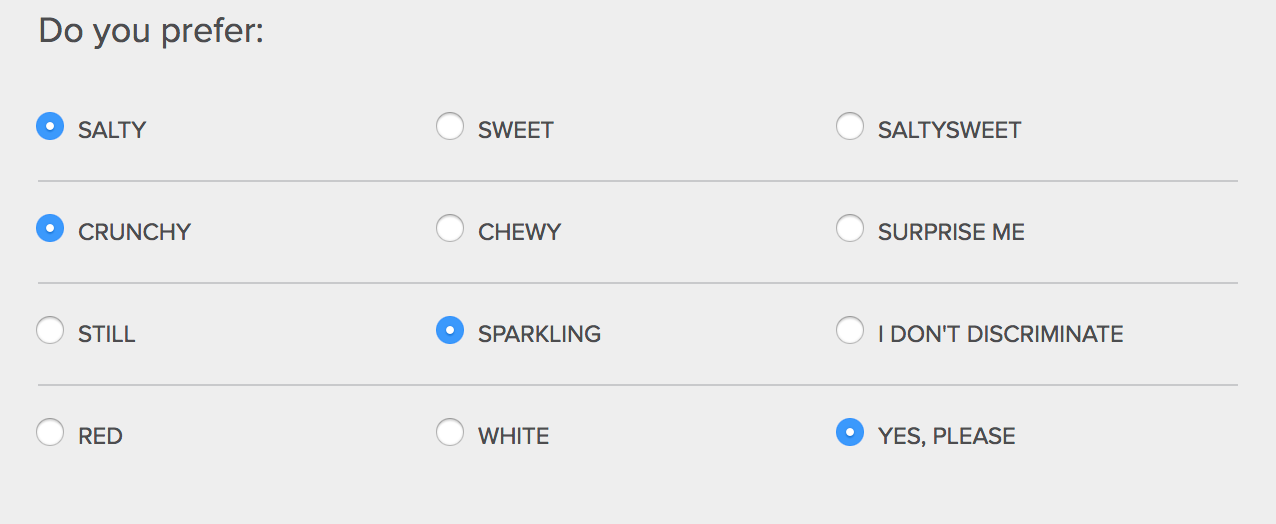Click the SURPRISE ME label text

[x=951, y=232]
